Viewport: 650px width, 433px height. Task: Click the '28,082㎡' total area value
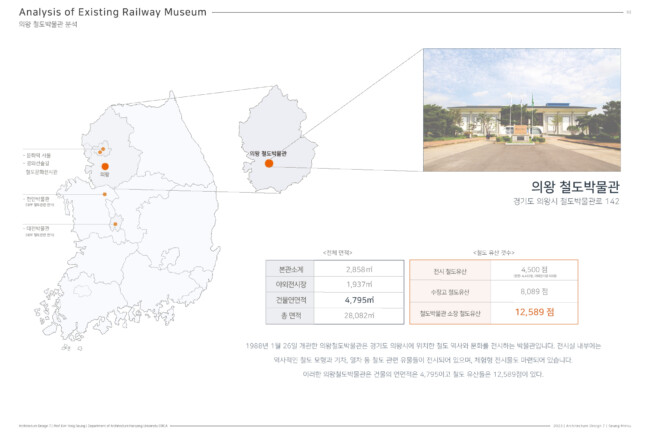pos(359,315)
